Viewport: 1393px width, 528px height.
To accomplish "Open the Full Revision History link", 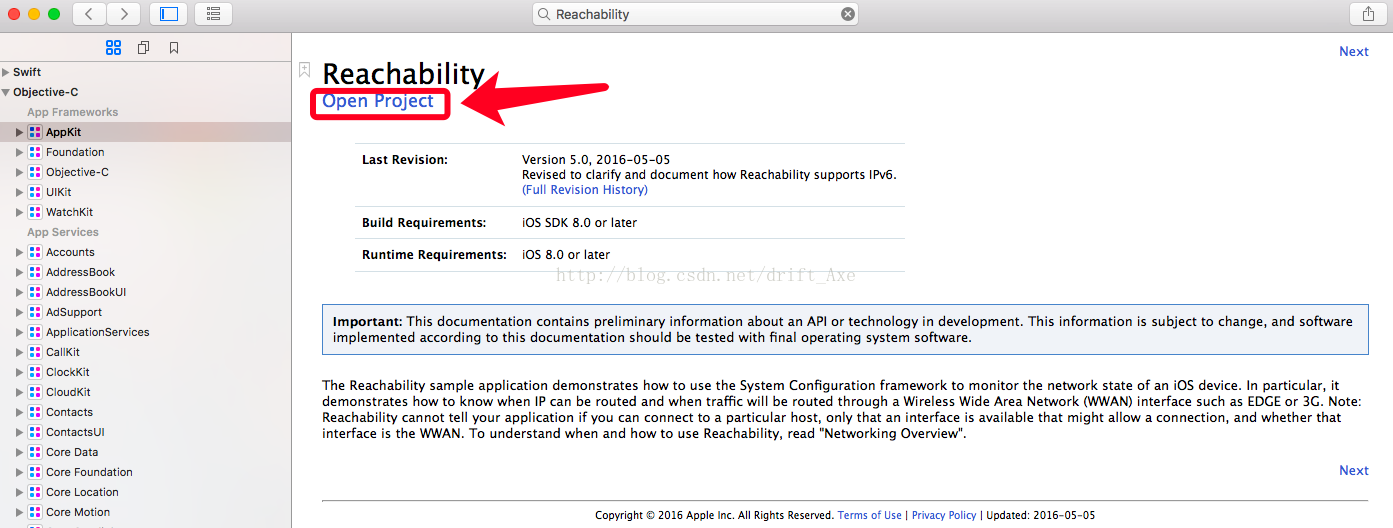I will (x=585, y=190).
